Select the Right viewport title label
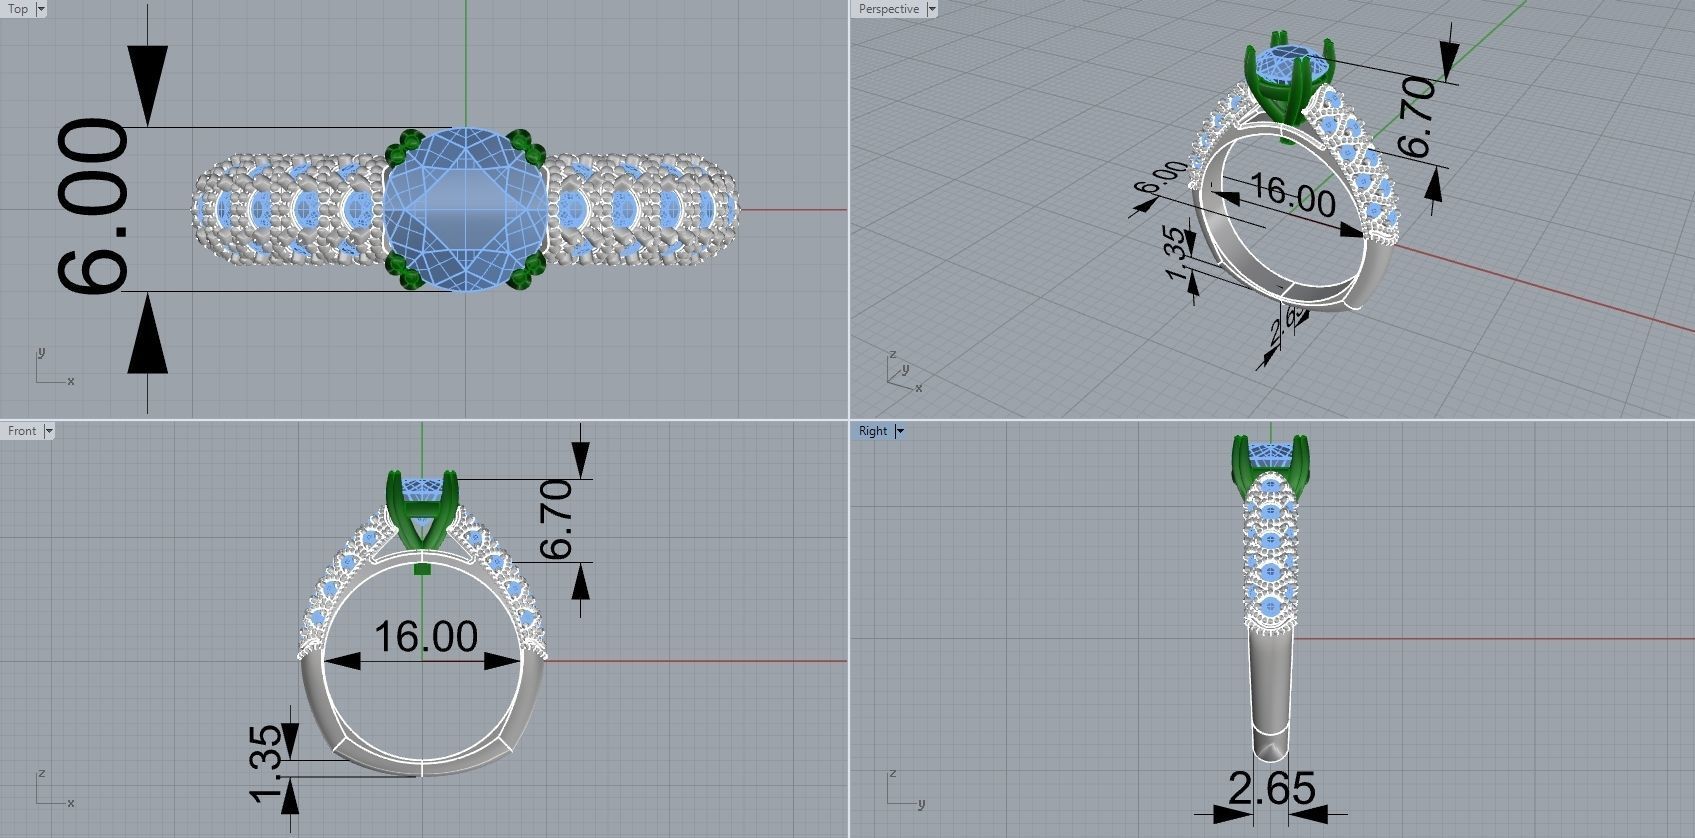This screenshot has height=838, width=1695. [873, 431]
